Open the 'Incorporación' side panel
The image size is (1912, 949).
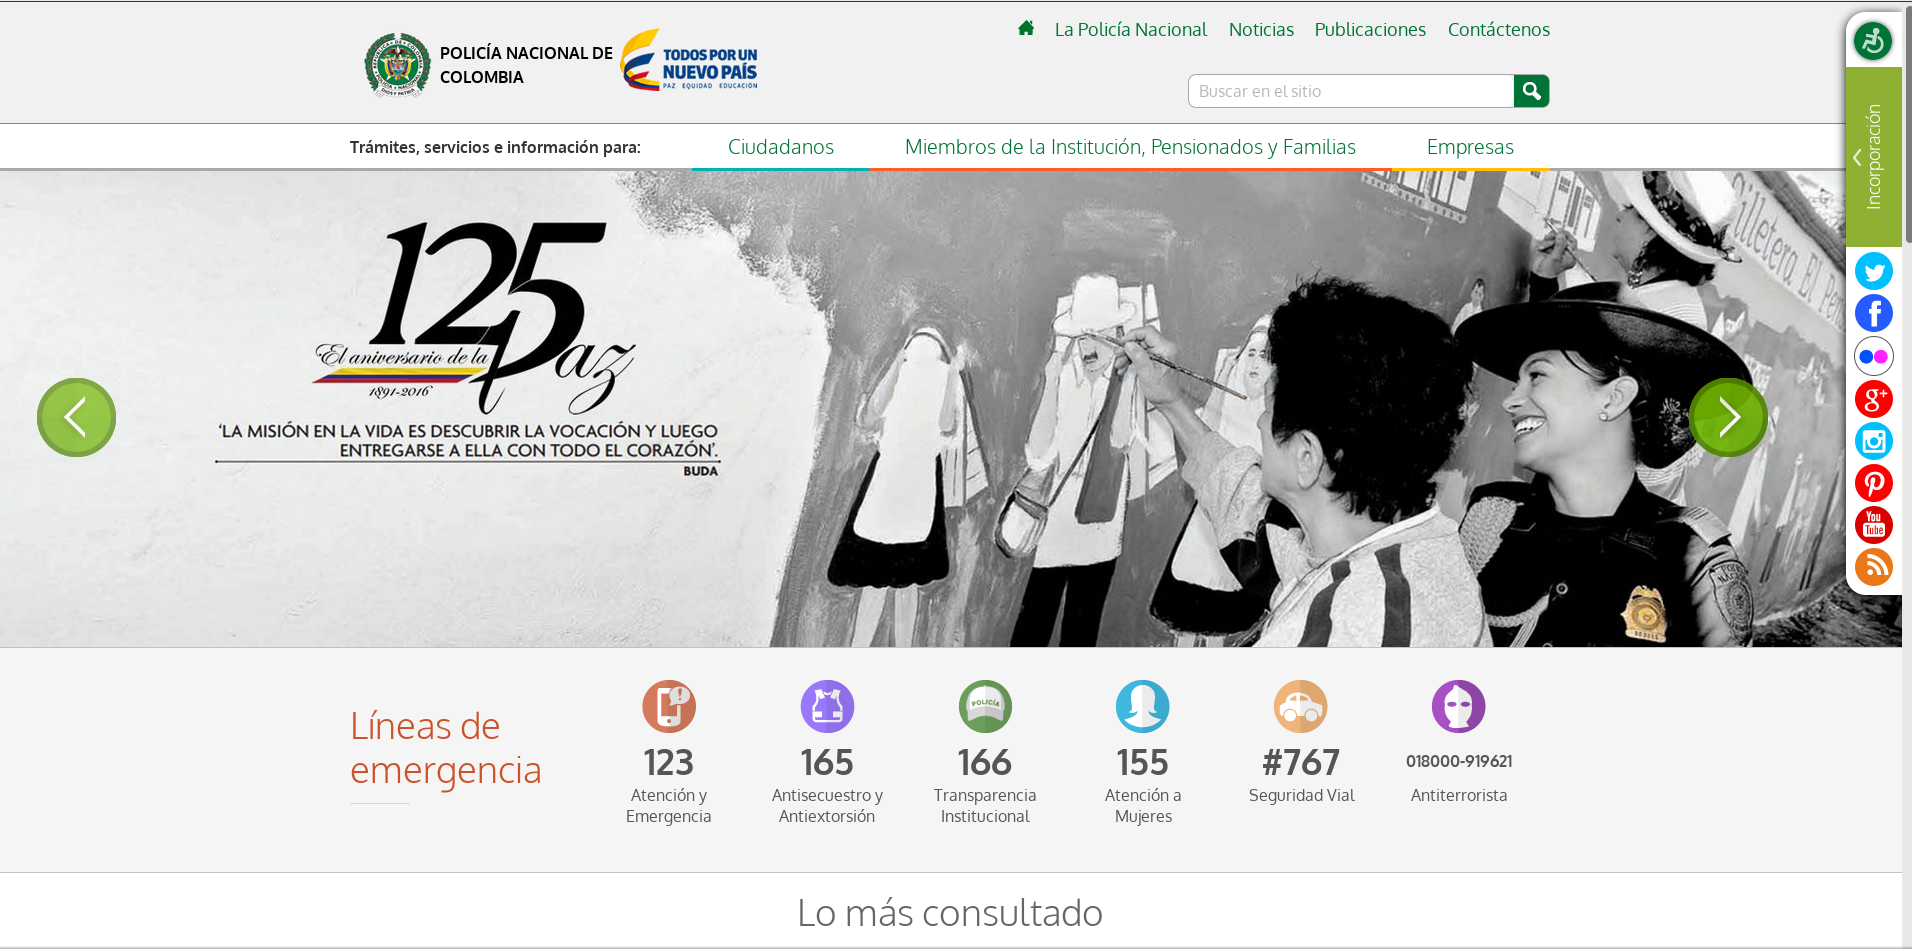pos(1874,157)
